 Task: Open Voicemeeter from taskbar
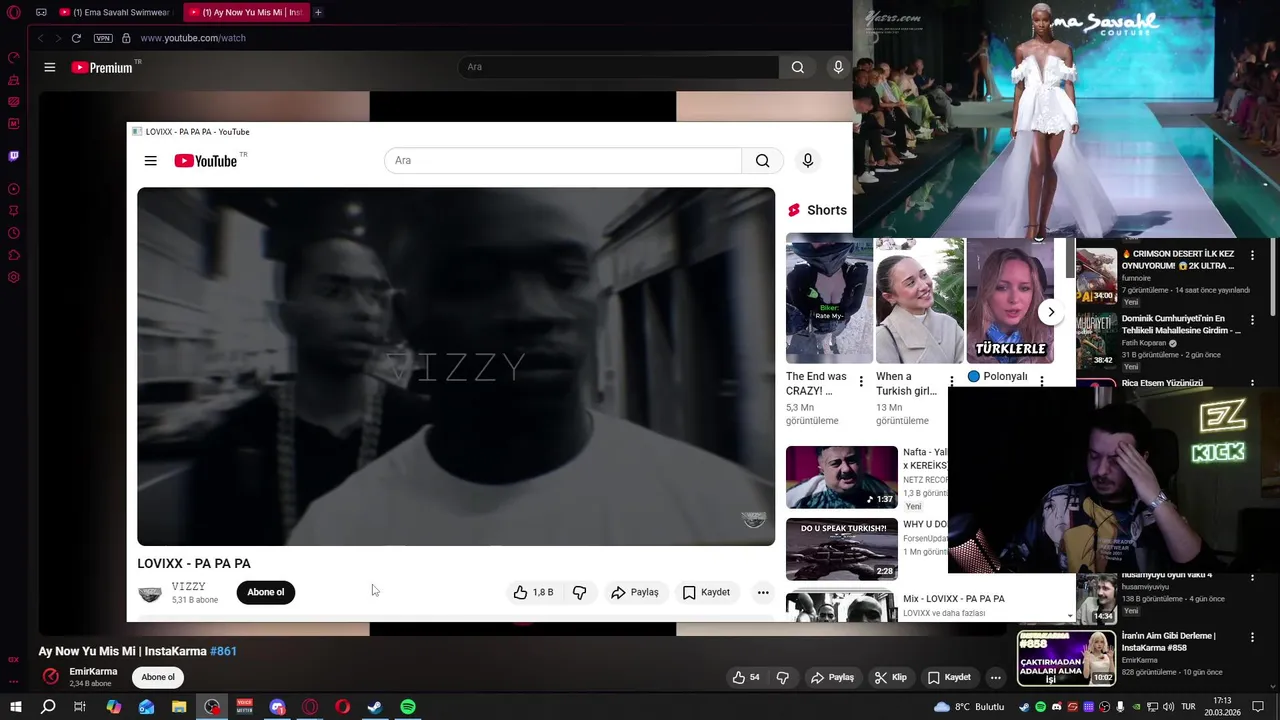point(244,707)
